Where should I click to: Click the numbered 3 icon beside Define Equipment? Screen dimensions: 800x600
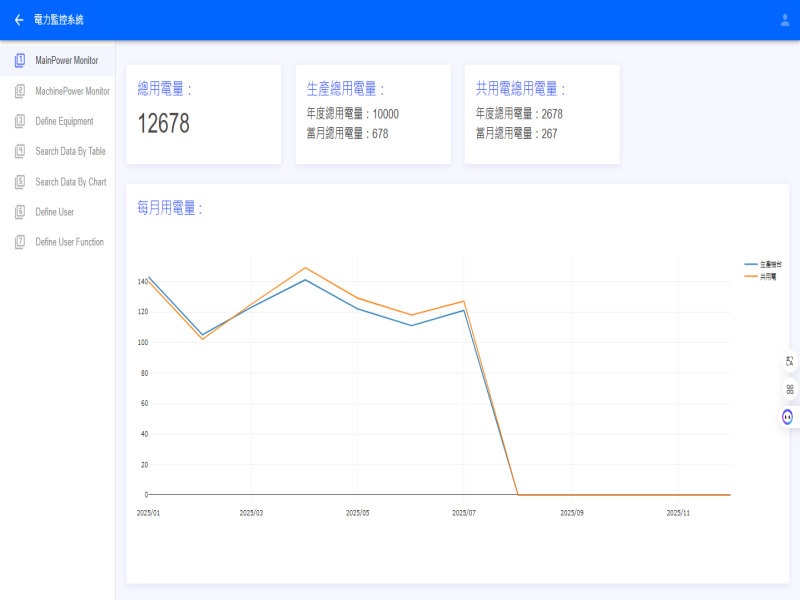tap(20, 121)
